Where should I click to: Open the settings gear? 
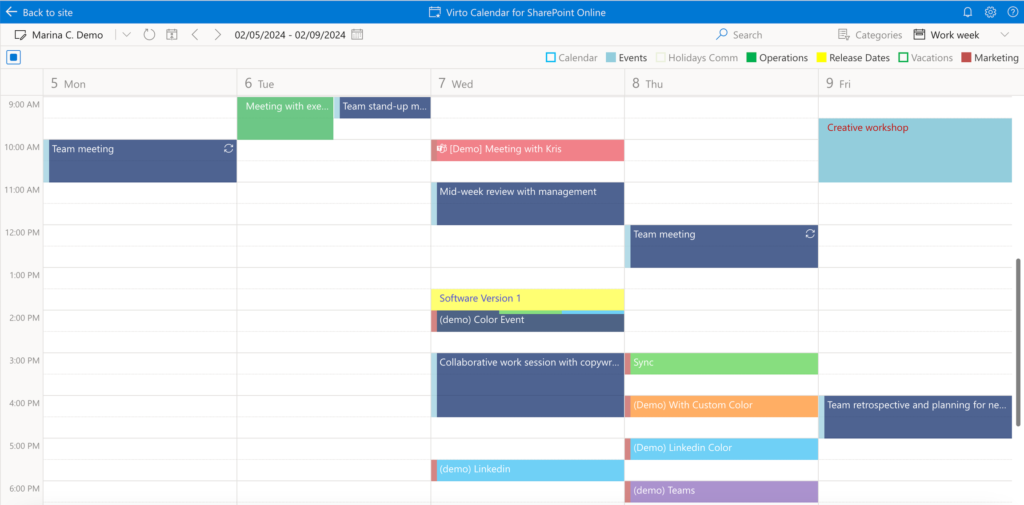tap(990, 12)
